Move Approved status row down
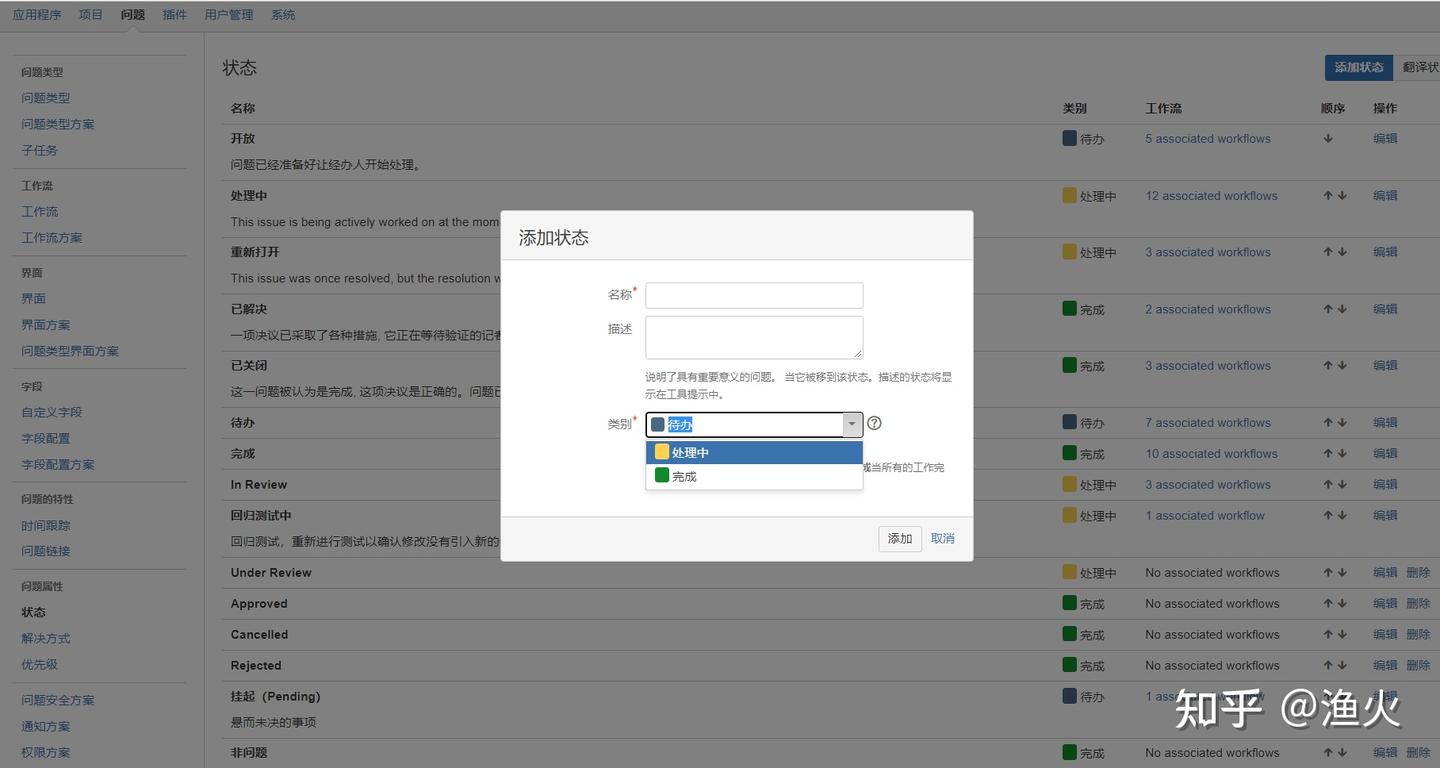Screen dimensions: 1440x768 coord(1342,604)
